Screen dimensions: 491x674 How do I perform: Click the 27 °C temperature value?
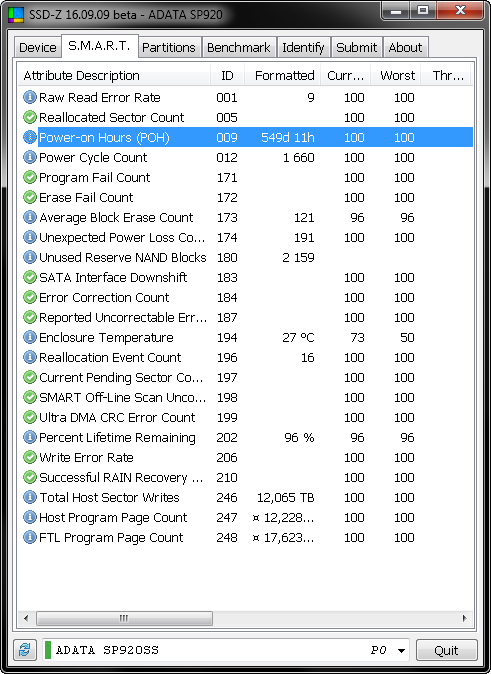click(298, 337)
